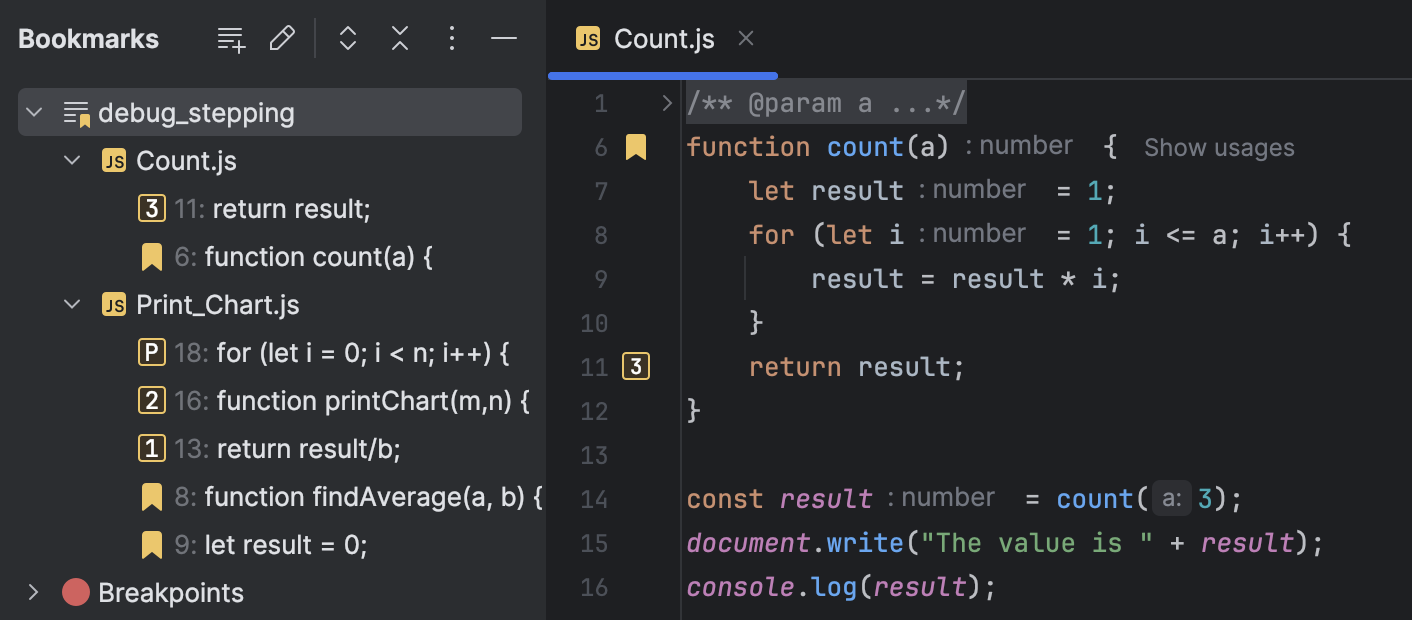Open the Bookmarks options kebab menu

point(452,38)
